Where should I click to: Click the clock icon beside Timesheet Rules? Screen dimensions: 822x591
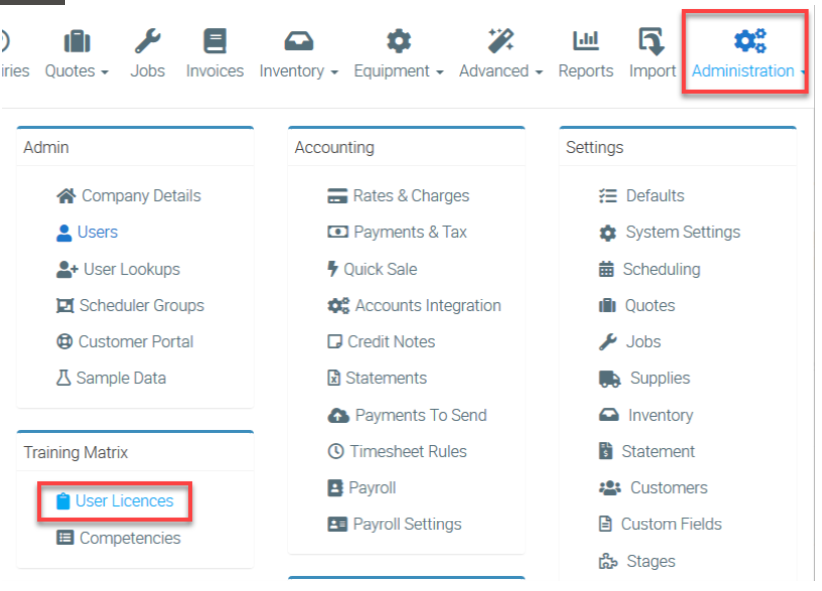(x=335, y=451)
